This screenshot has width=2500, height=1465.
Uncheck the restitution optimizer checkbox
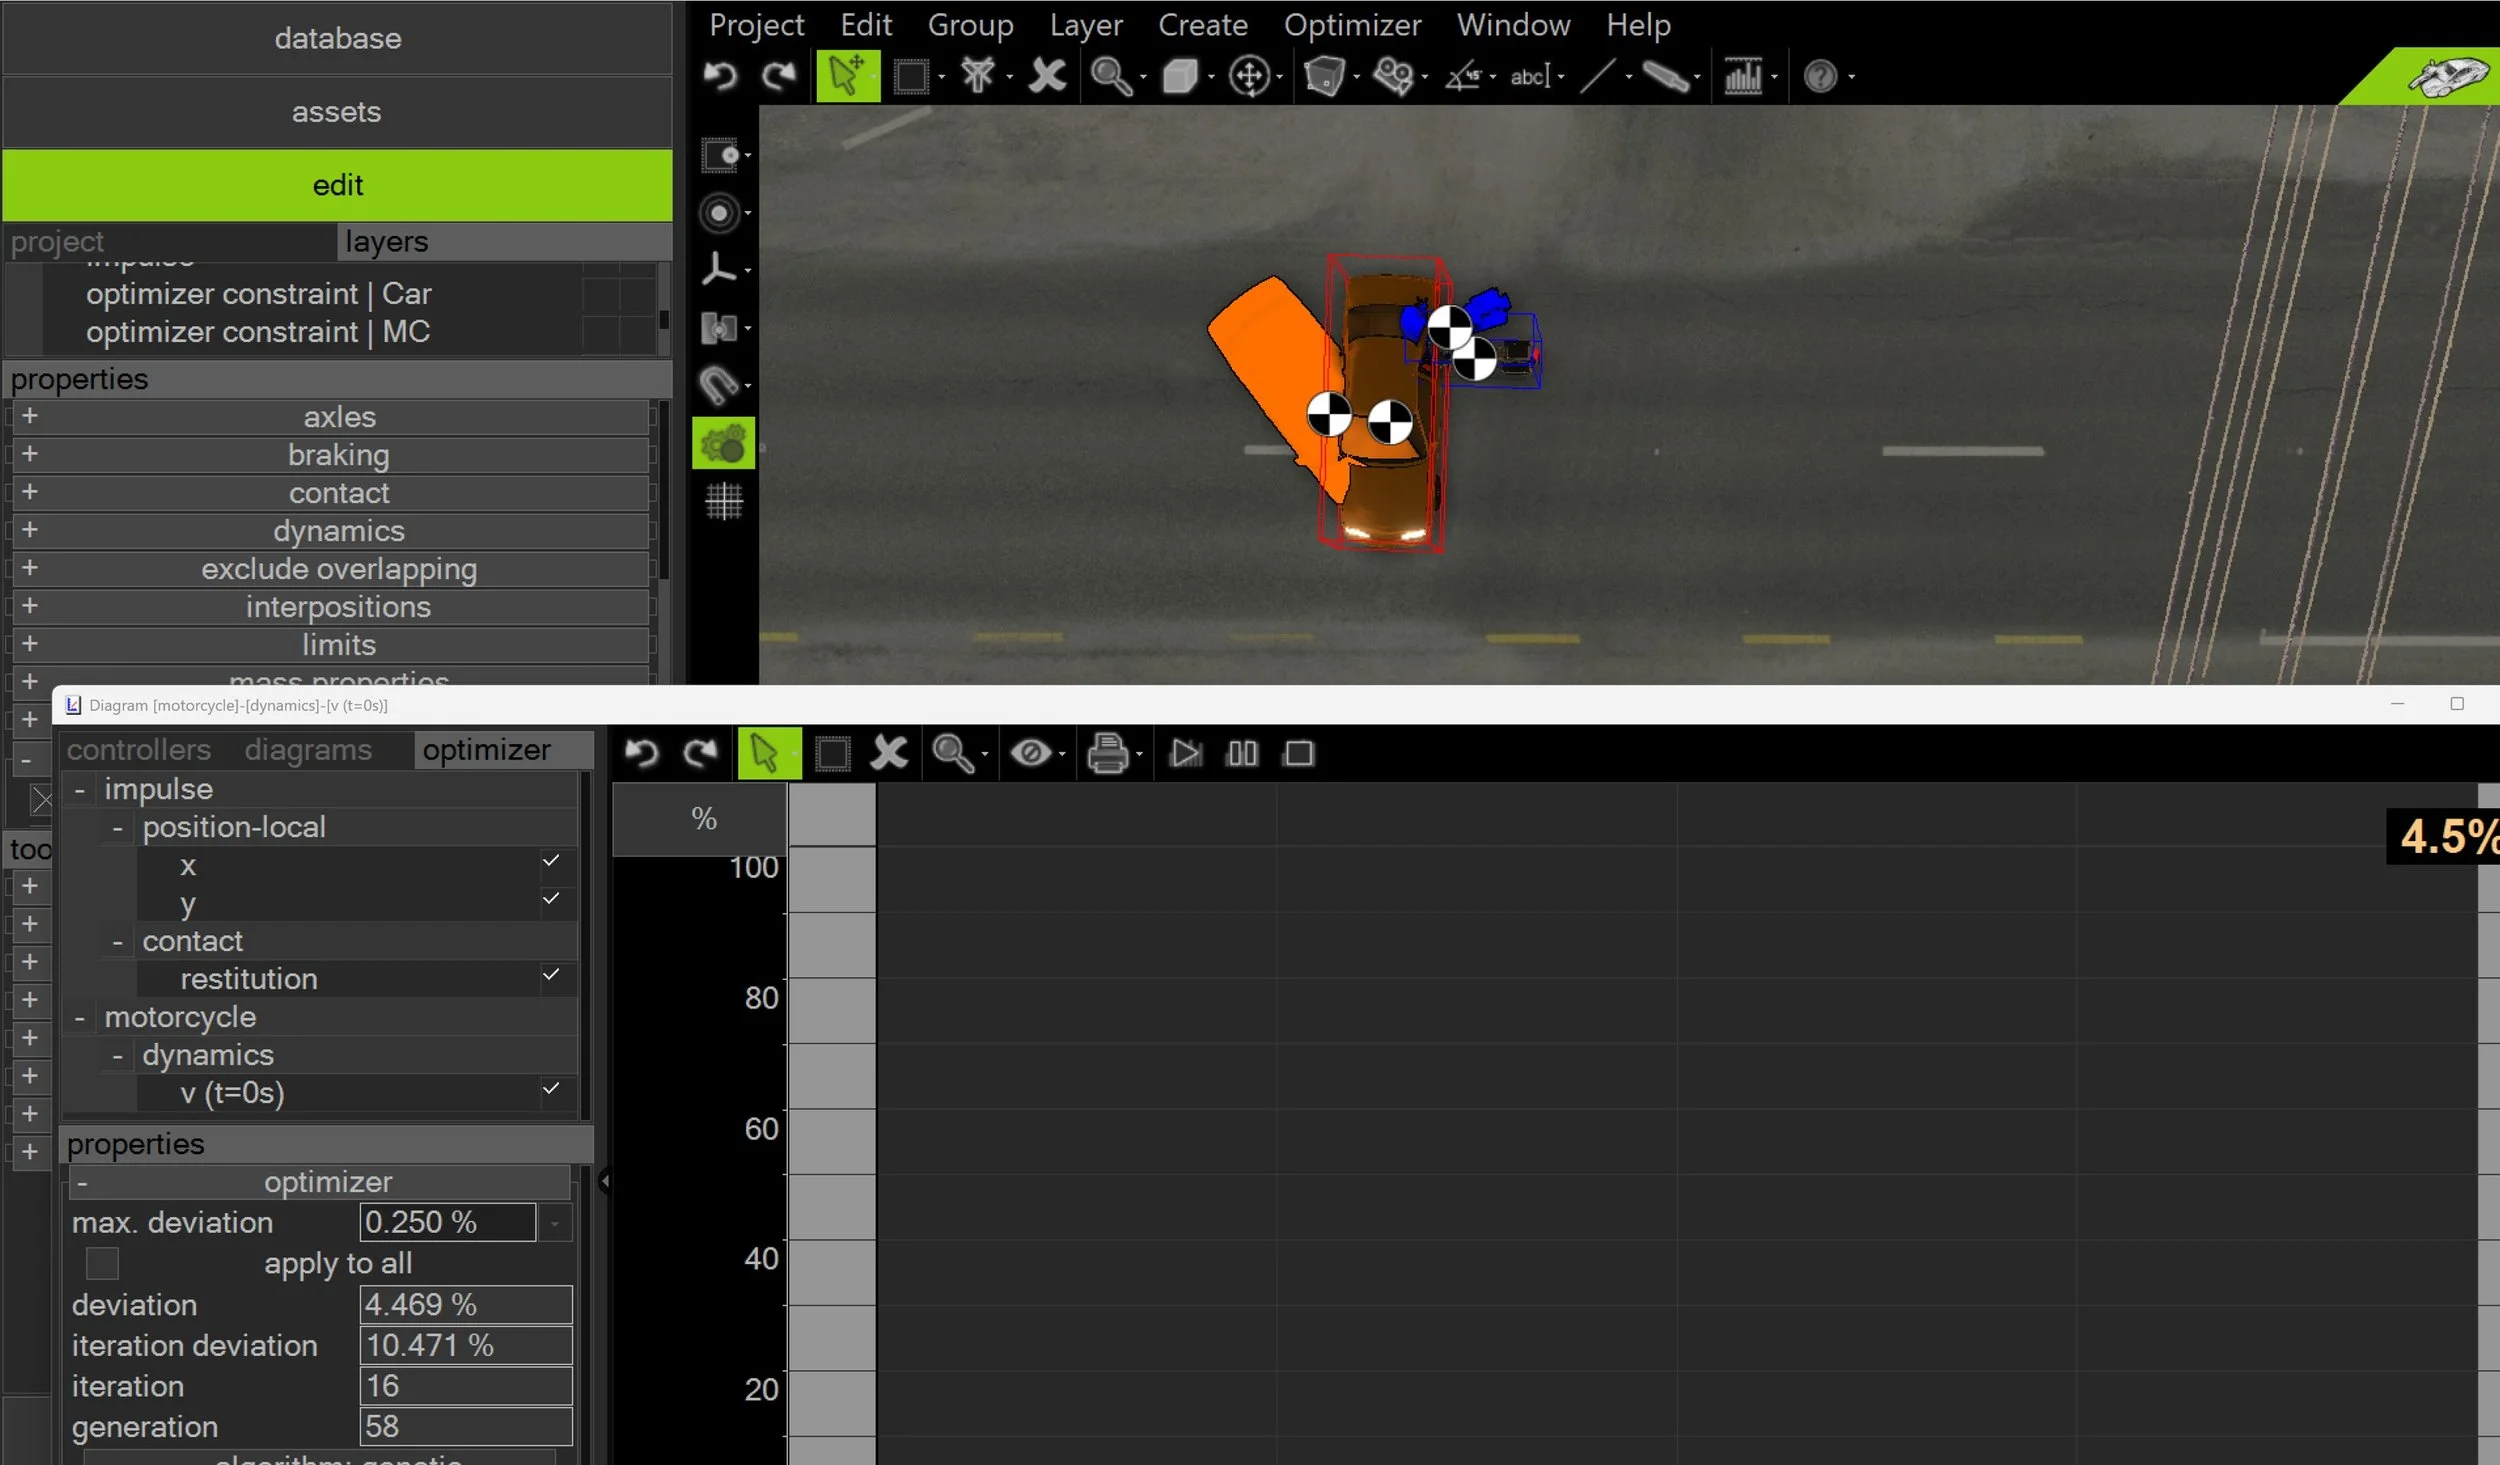(551, 974)
